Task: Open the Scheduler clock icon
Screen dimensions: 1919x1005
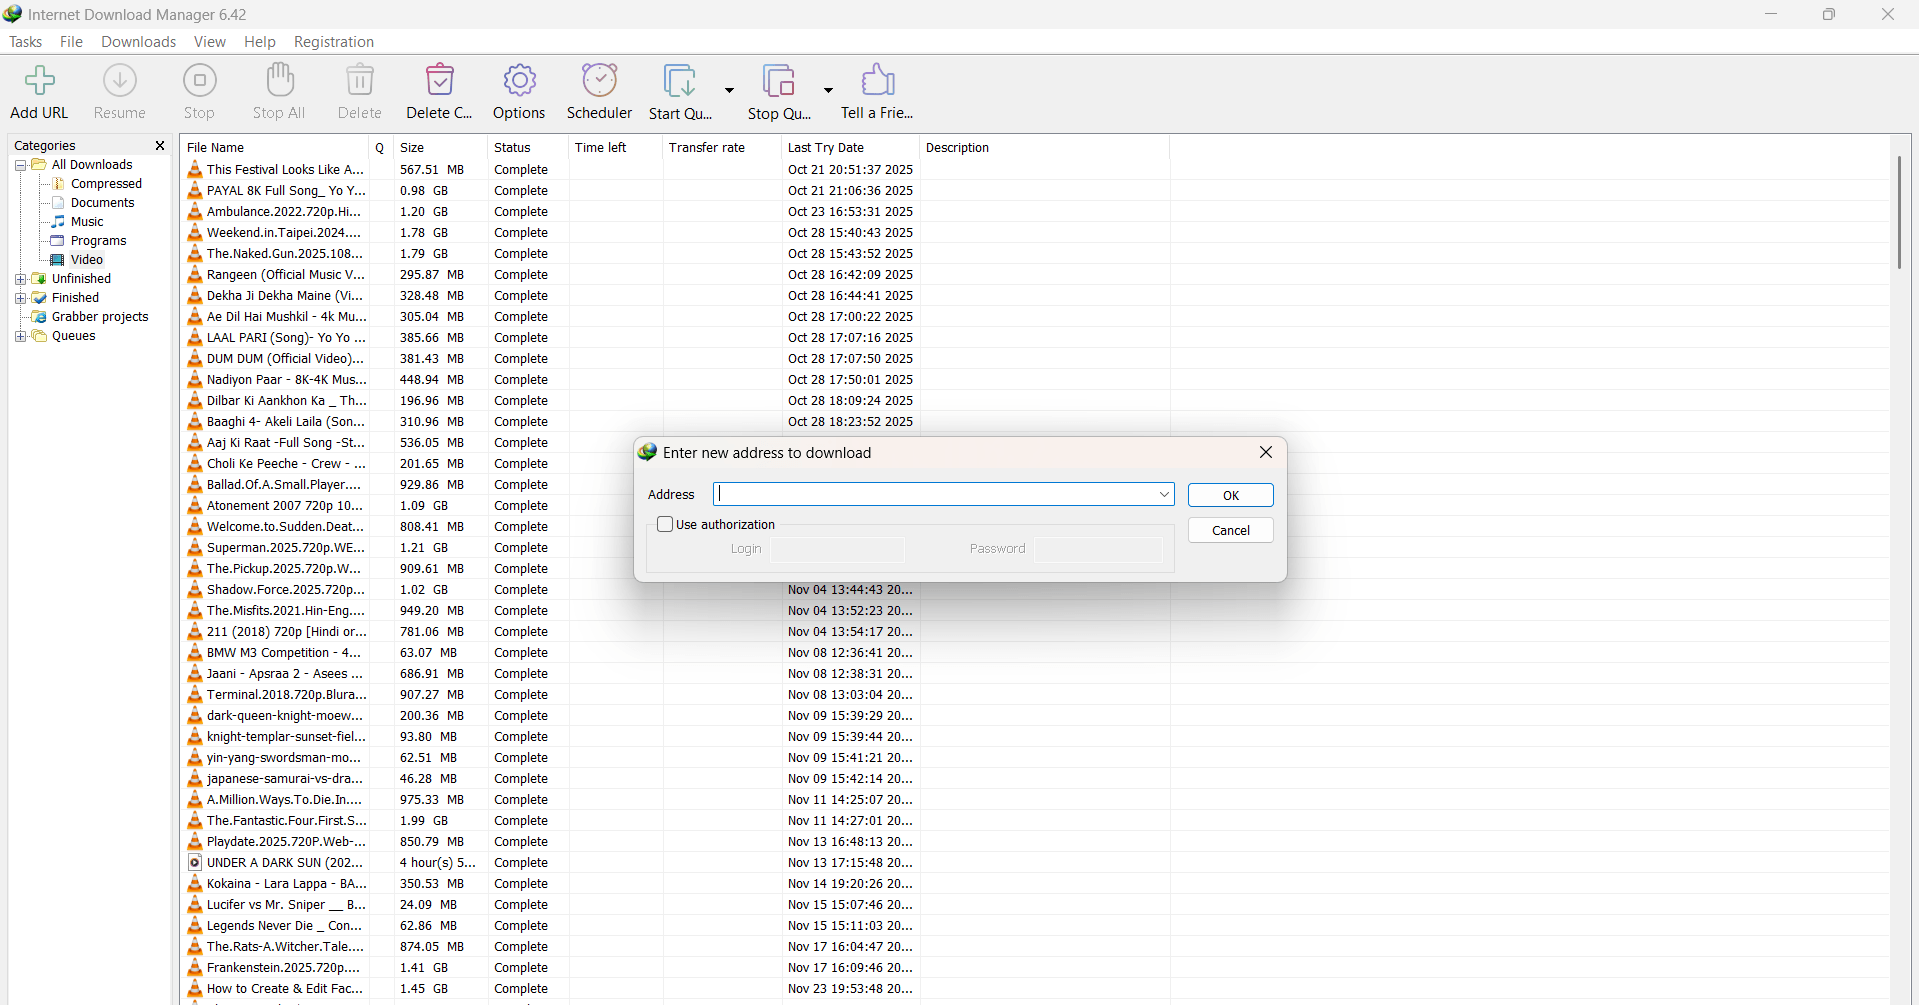Action: [x=600, y=81]
